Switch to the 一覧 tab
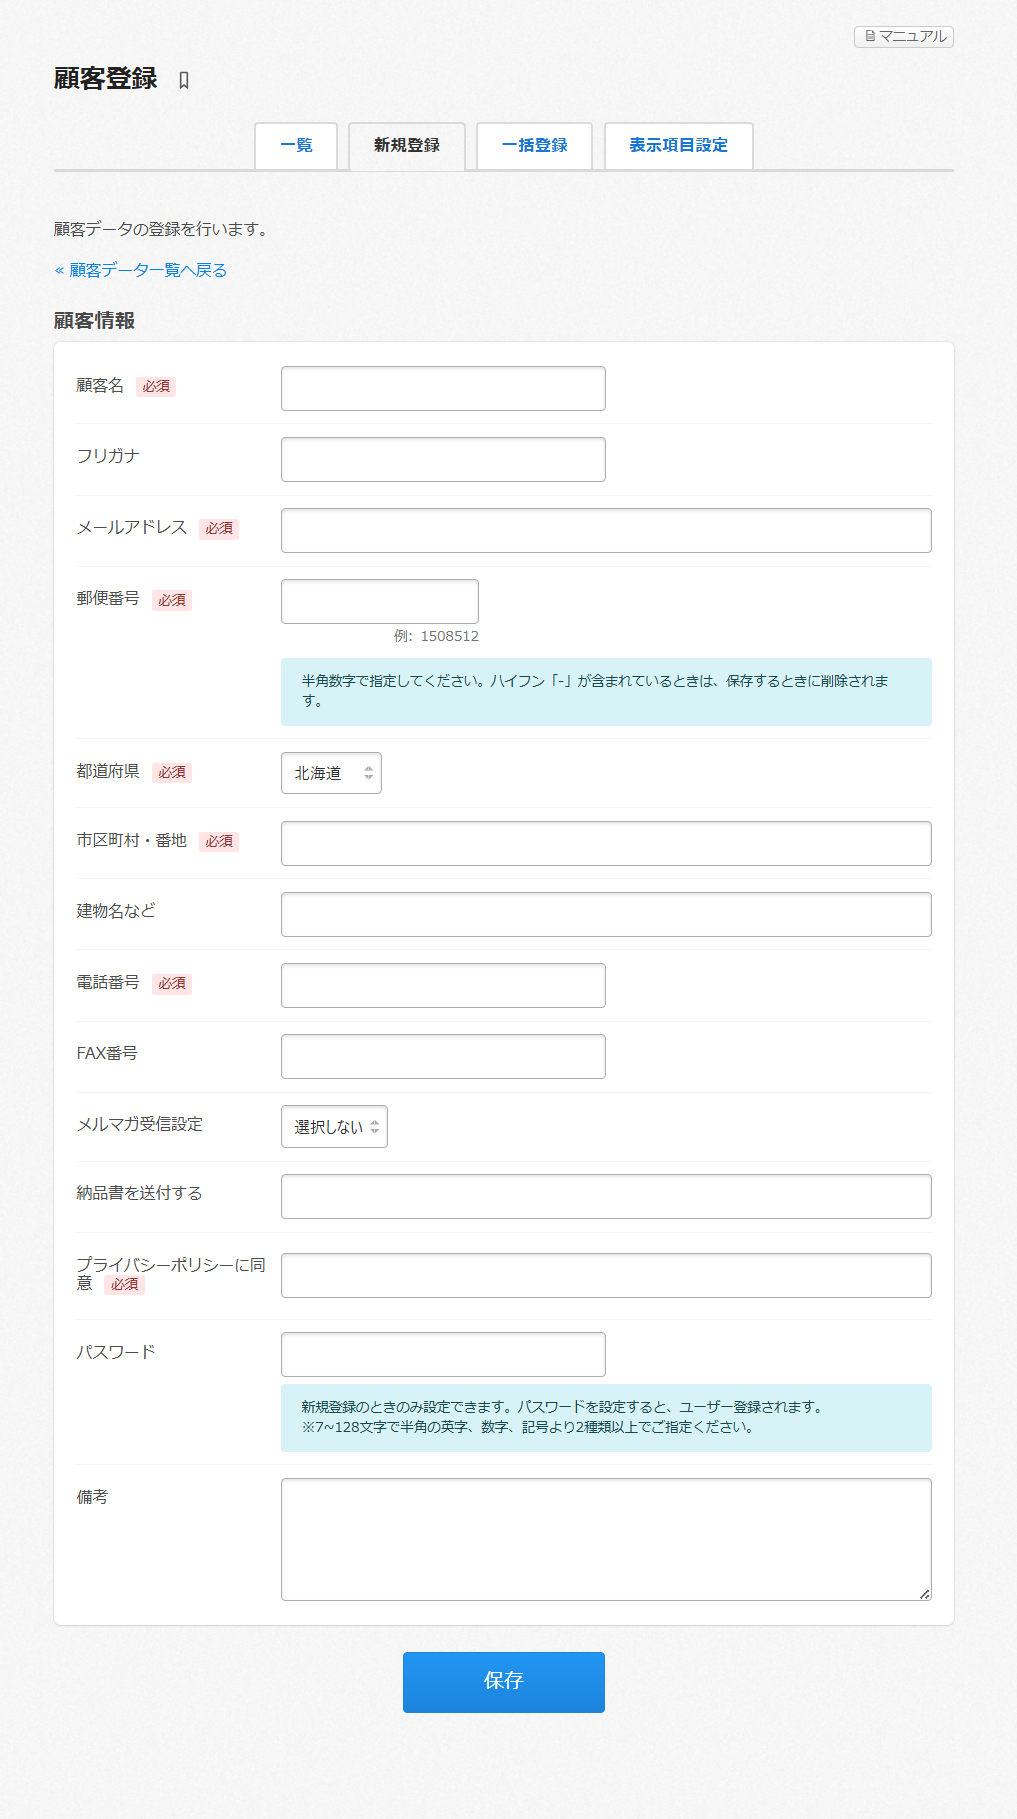 click(296, 146)
